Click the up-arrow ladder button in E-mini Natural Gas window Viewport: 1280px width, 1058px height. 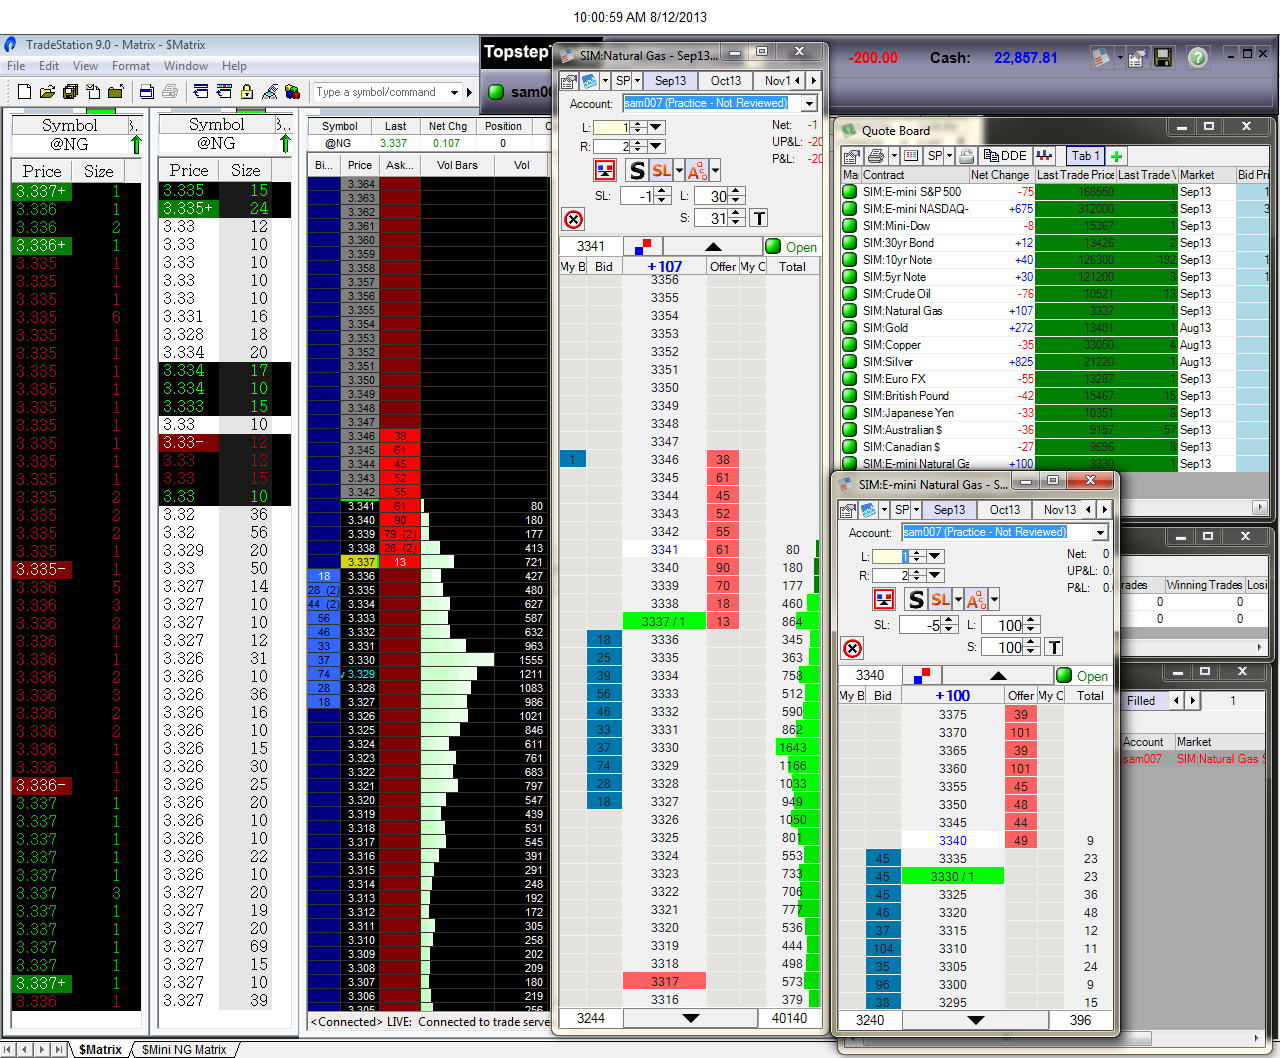coord(997,675)
